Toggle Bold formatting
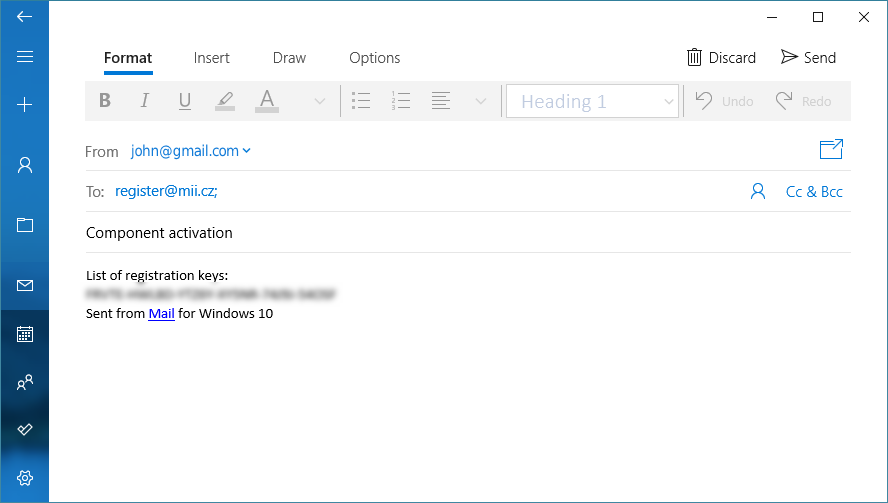 (x=105, y=101)
